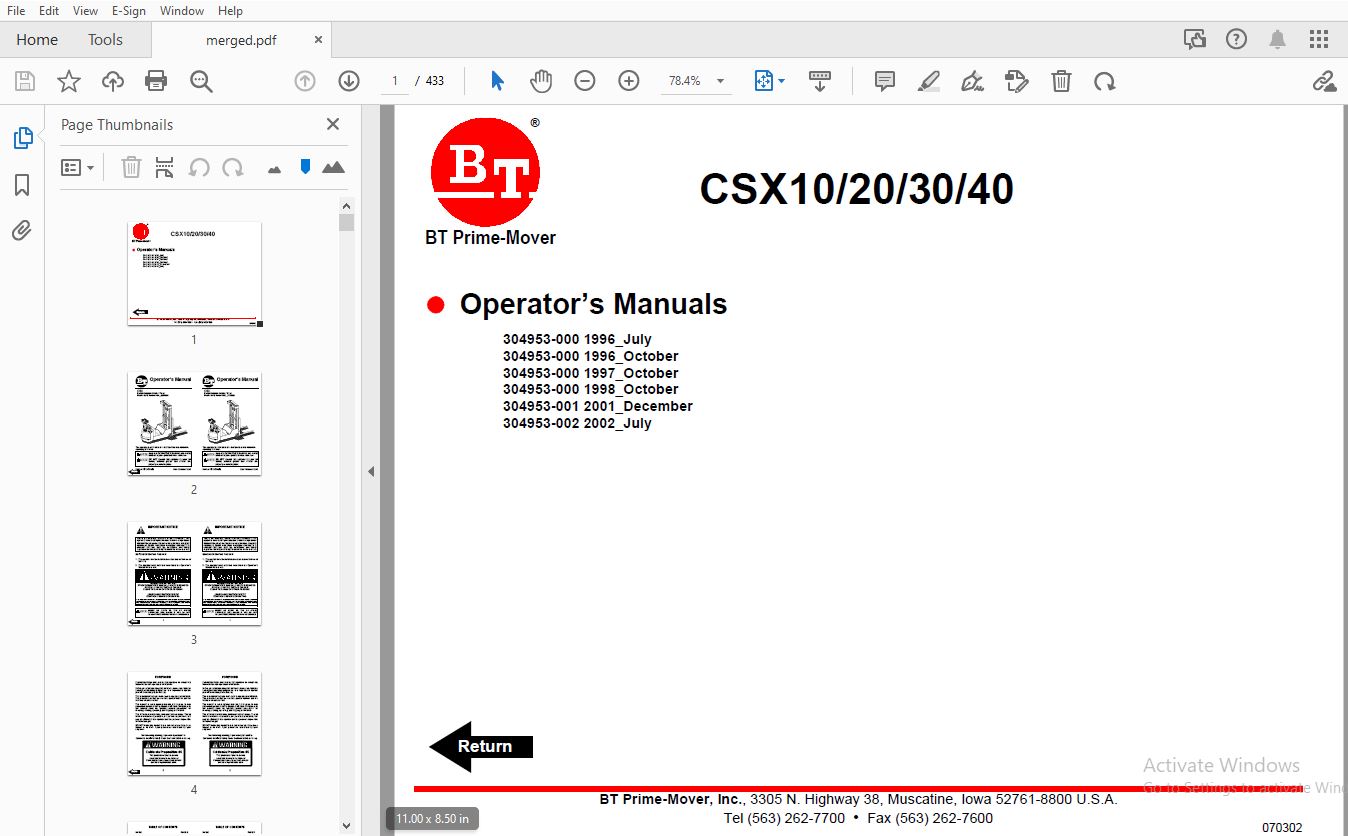Rotate thumbnails counterclockwise
Image resolution: width=1348 pixels, height=836 pixels.
click(199, 167)
